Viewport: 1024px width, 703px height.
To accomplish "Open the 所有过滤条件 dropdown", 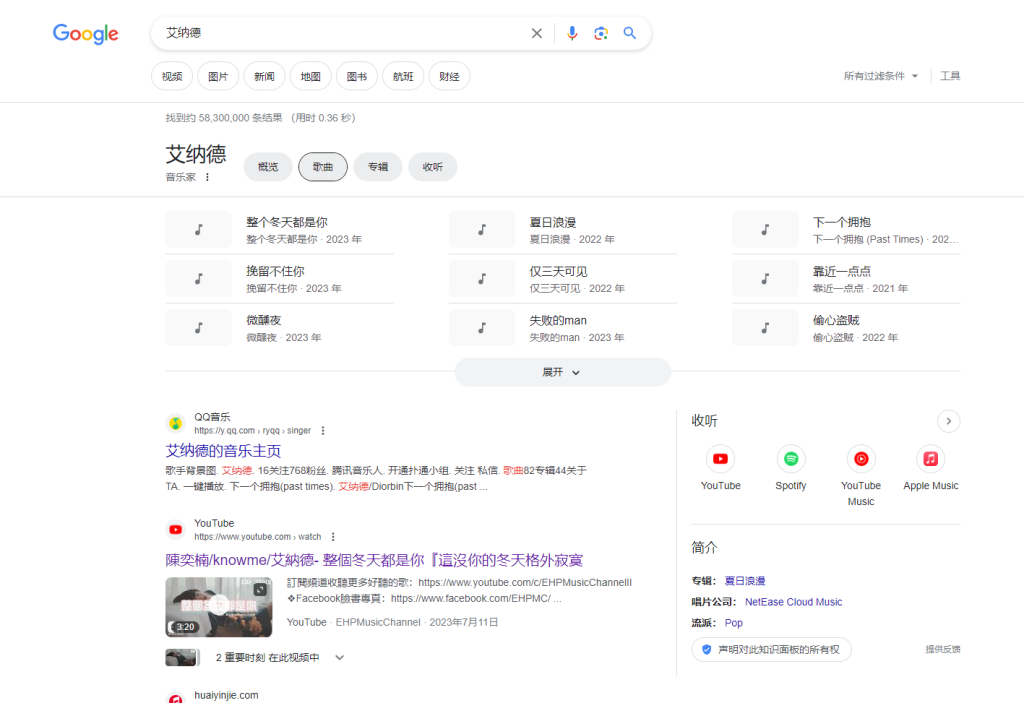I will [x=880, y=76].
